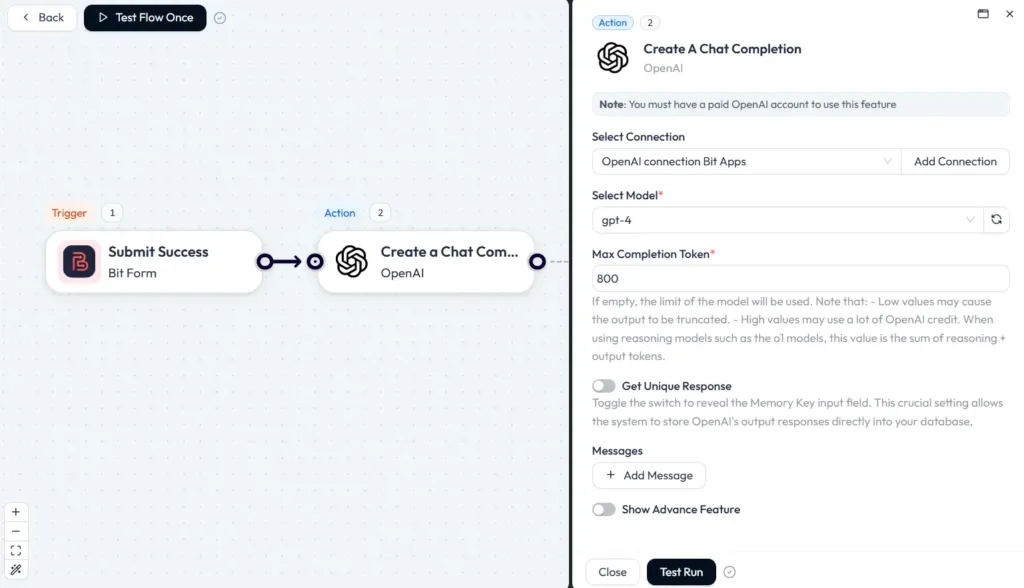Refresh the model list with the reload icon
This screenshot has height=588, width=1024.
996,219
